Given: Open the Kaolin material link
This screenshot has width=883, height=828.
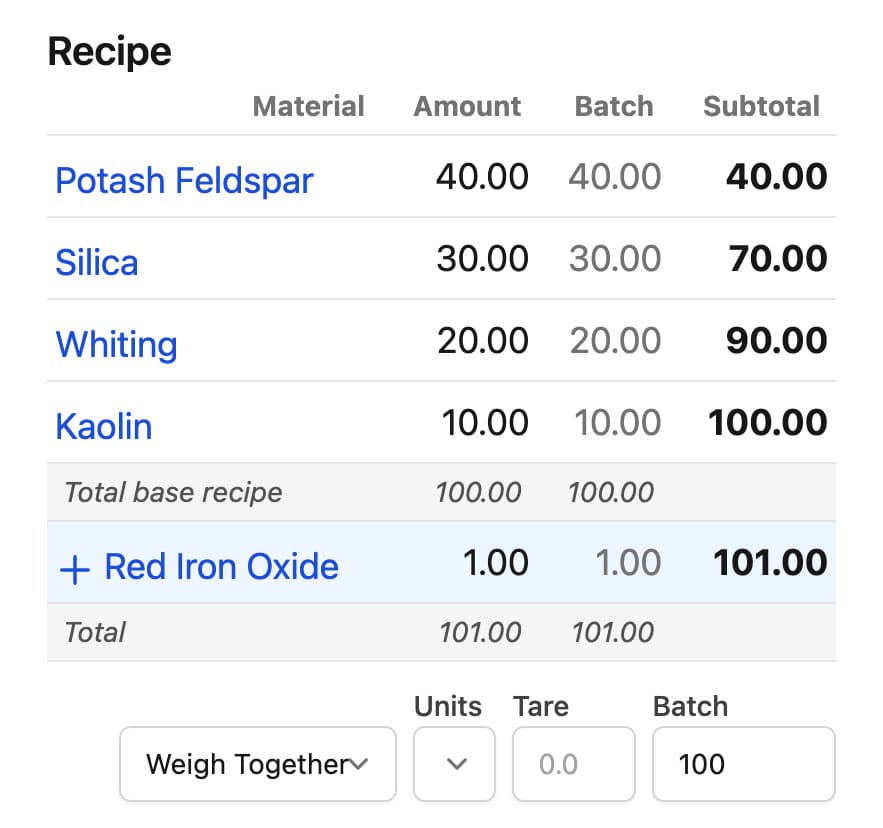Looking at the screenshot, I should coord(104,427).
